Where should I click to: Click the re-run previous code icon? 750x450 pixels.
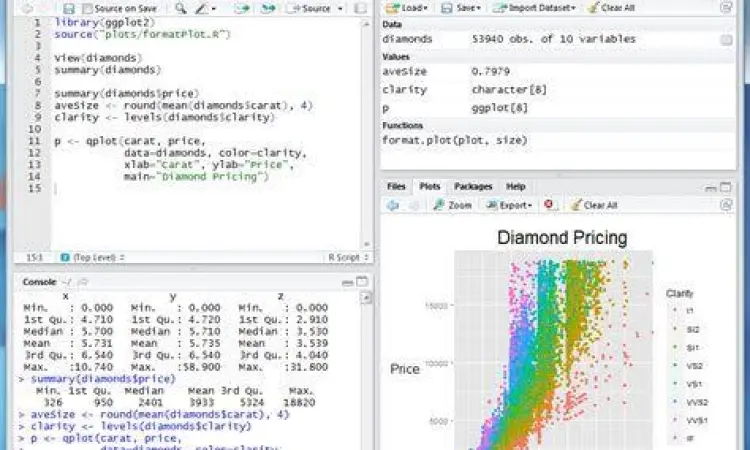(x=268, y=8)
